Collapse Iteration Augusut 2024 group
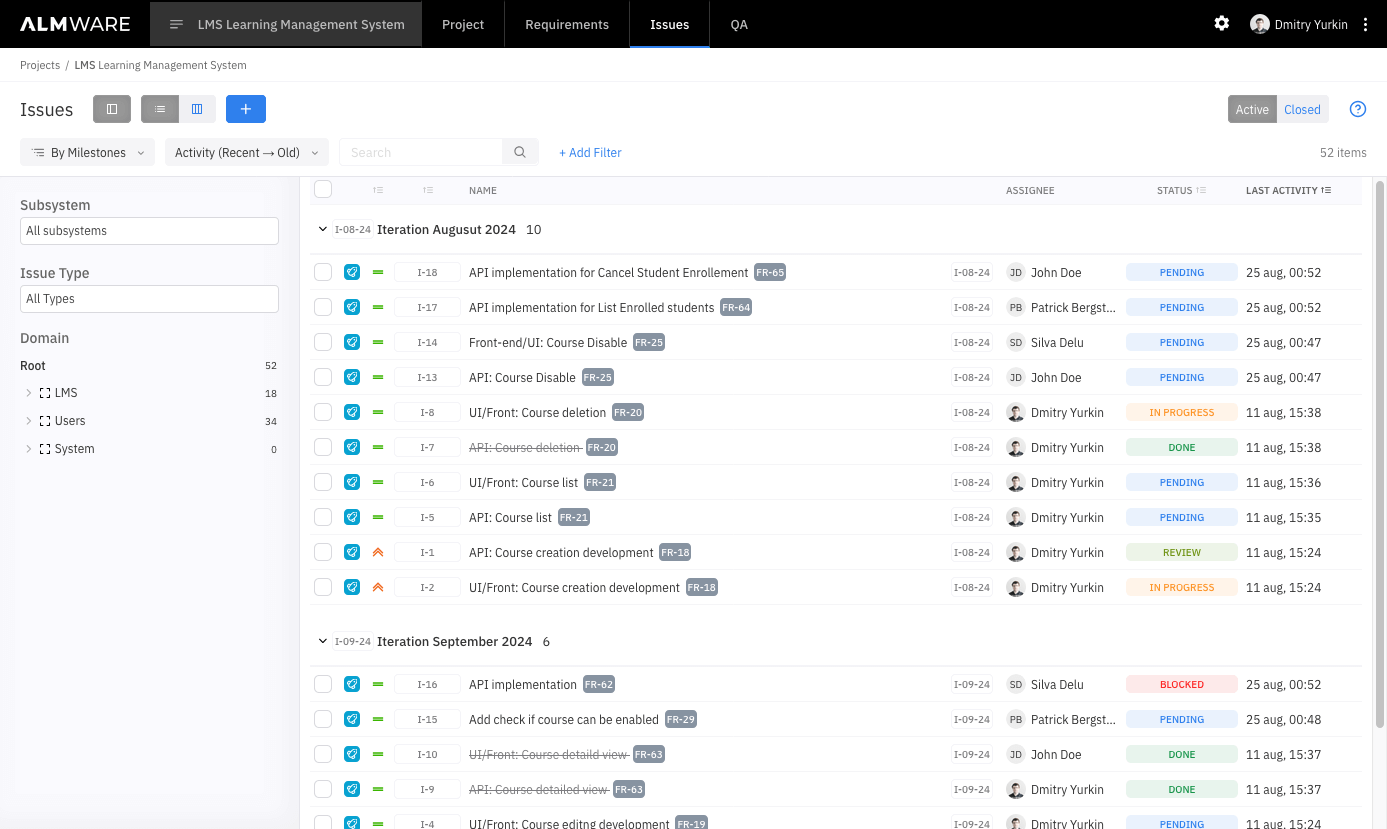 [323, 229]
